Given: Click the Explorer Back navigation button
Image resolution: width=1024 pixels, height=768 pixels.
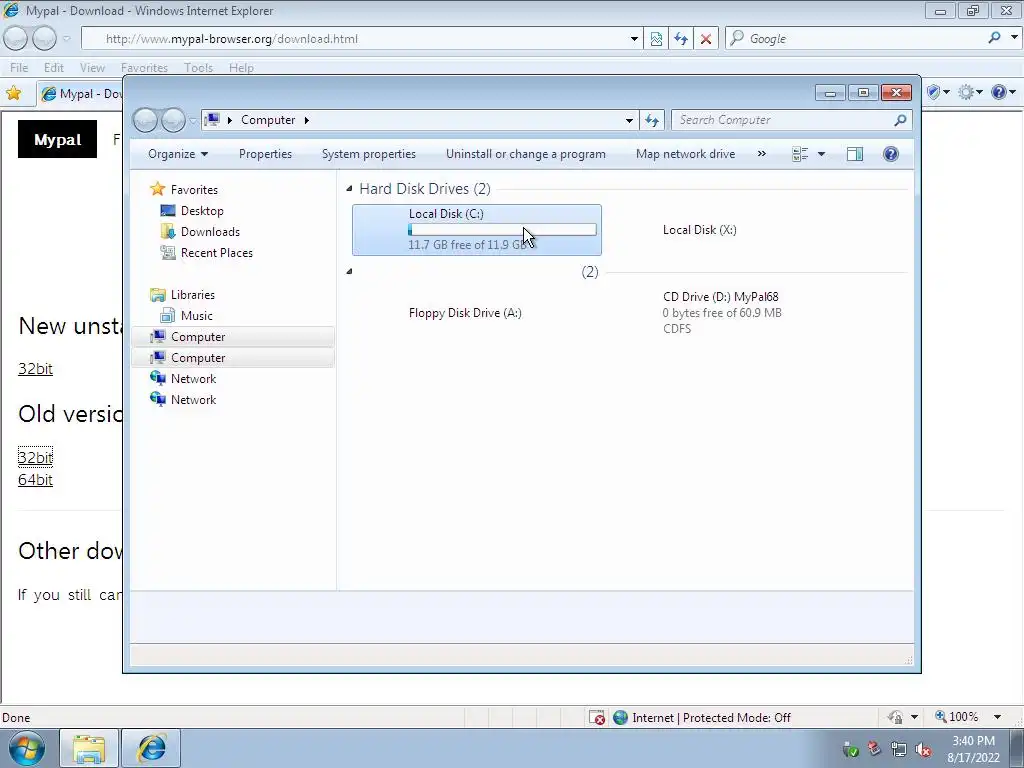Looking at the screenshot, I should click(145, 120).
